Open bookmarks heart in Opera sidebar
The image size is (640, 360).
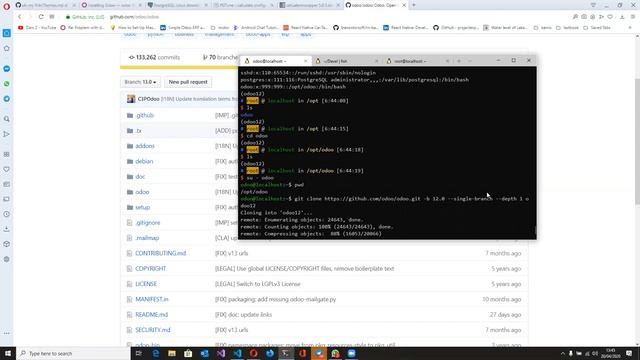7,169
